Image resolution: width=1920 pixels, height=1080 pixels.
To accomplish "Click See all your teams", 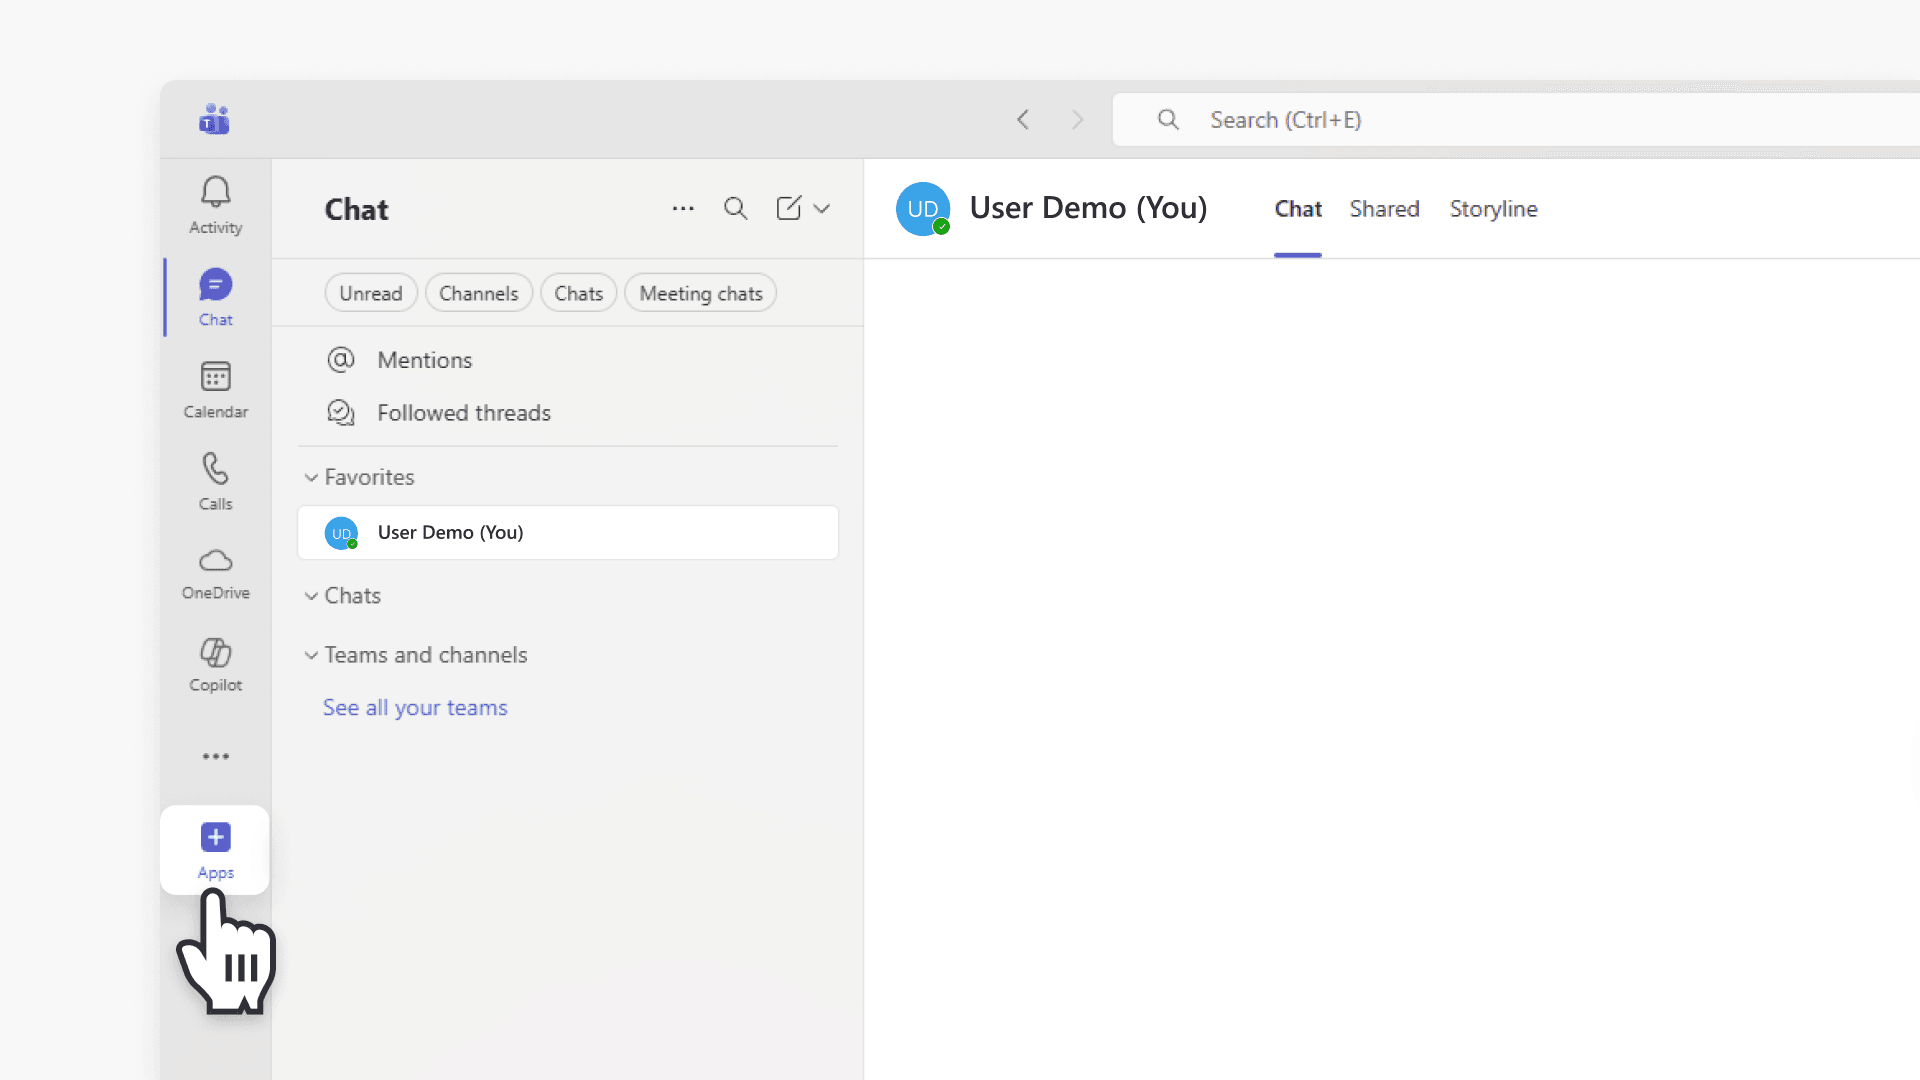I will (x=414, y=707).
